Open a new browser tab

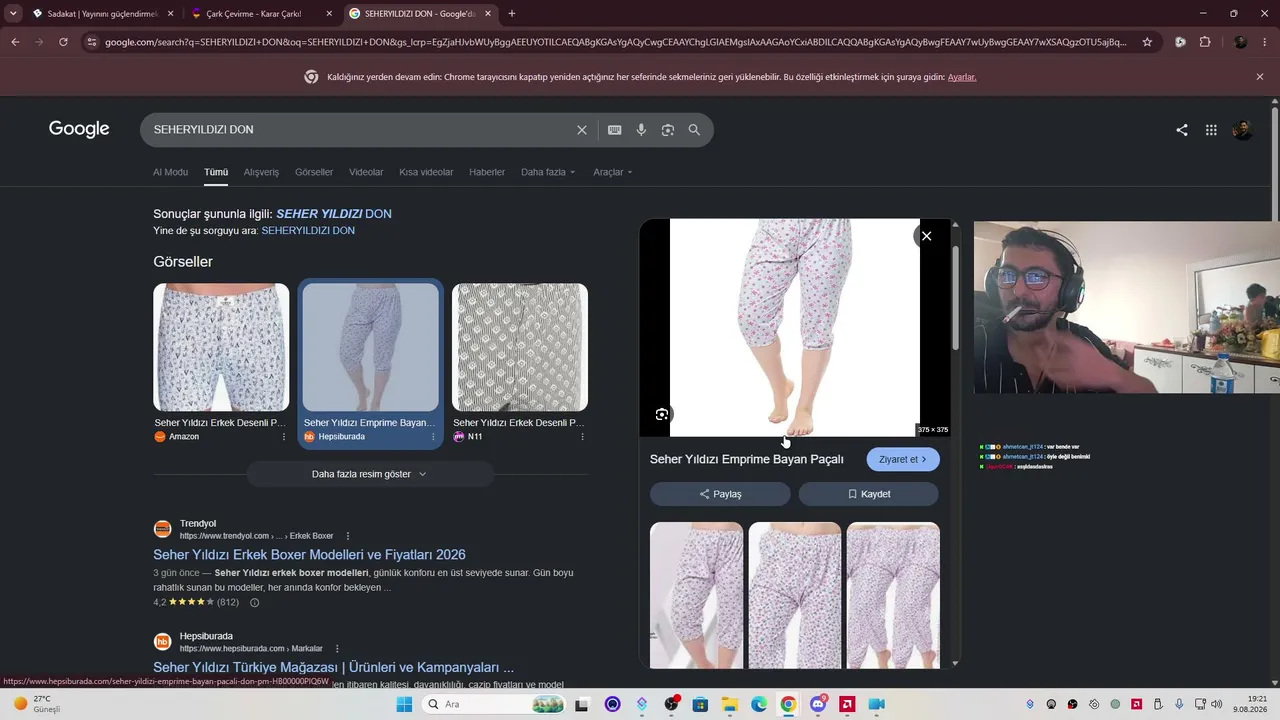[512, 14]
